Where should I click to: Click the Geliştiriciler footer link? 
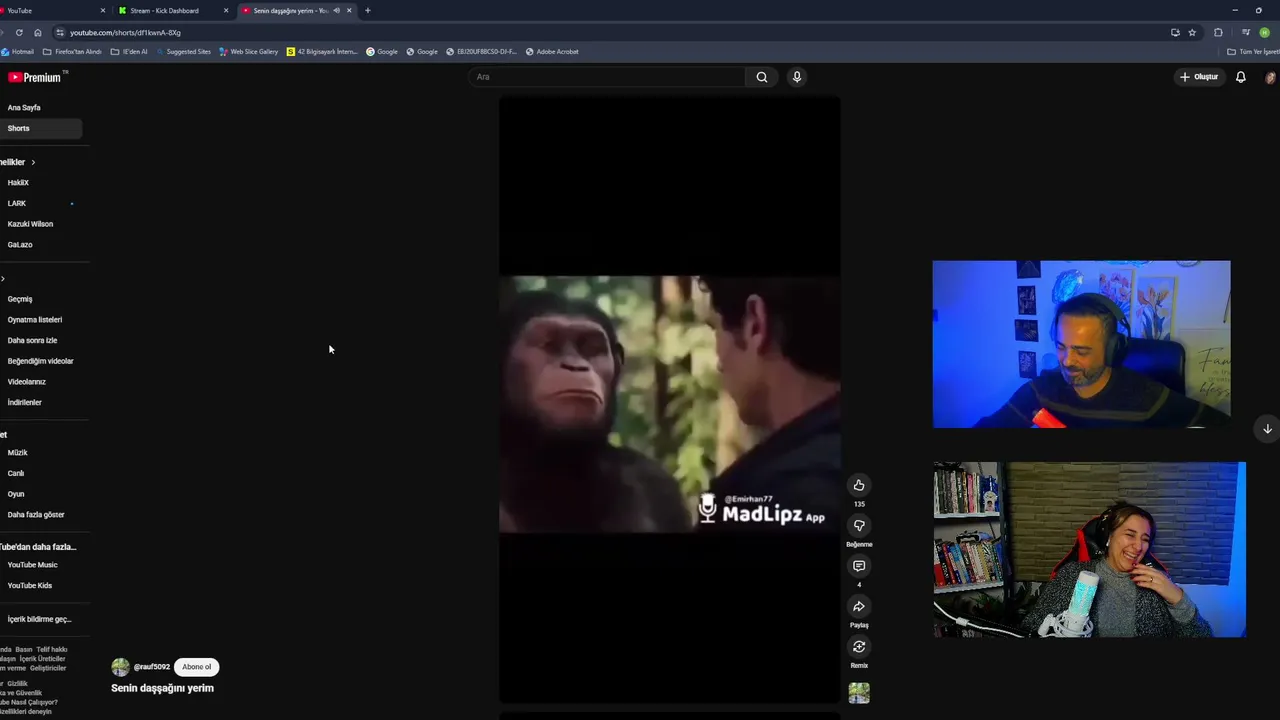(x=48, y=668)
